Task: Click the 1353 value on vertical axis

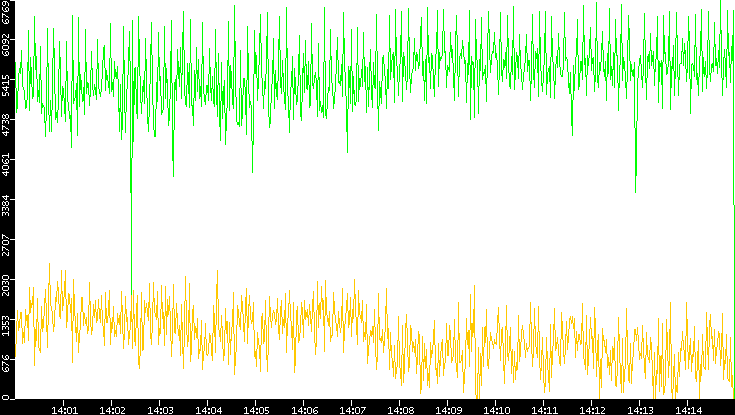Action: (5, 326)
